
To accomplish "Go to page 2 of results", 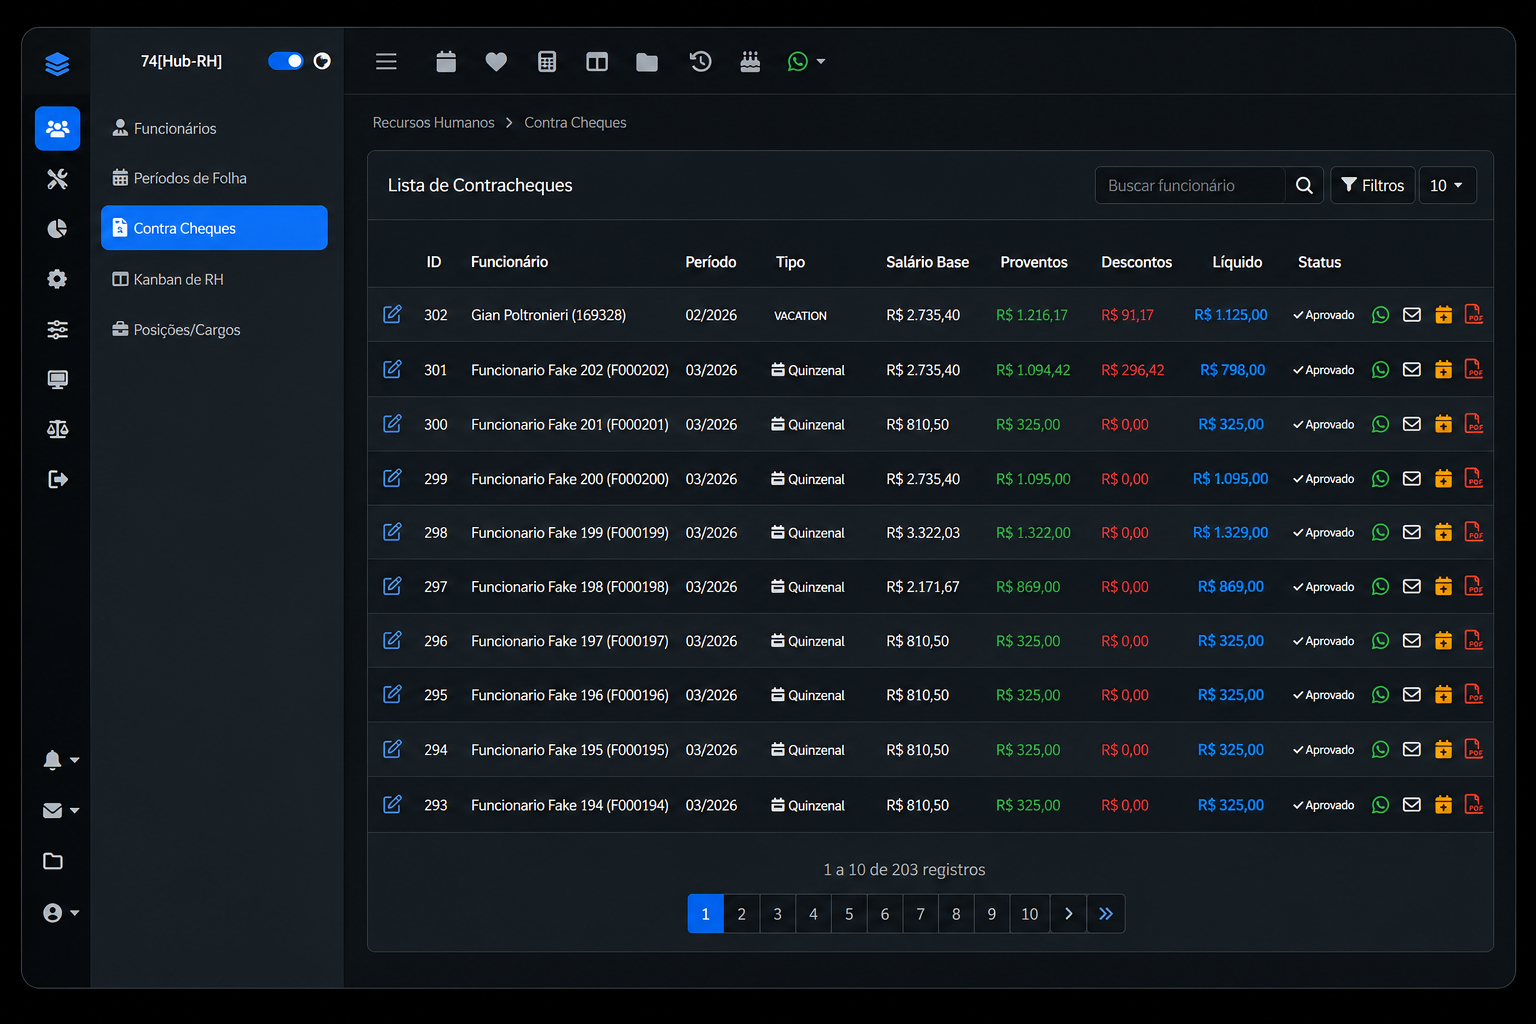I will point(741,914).
